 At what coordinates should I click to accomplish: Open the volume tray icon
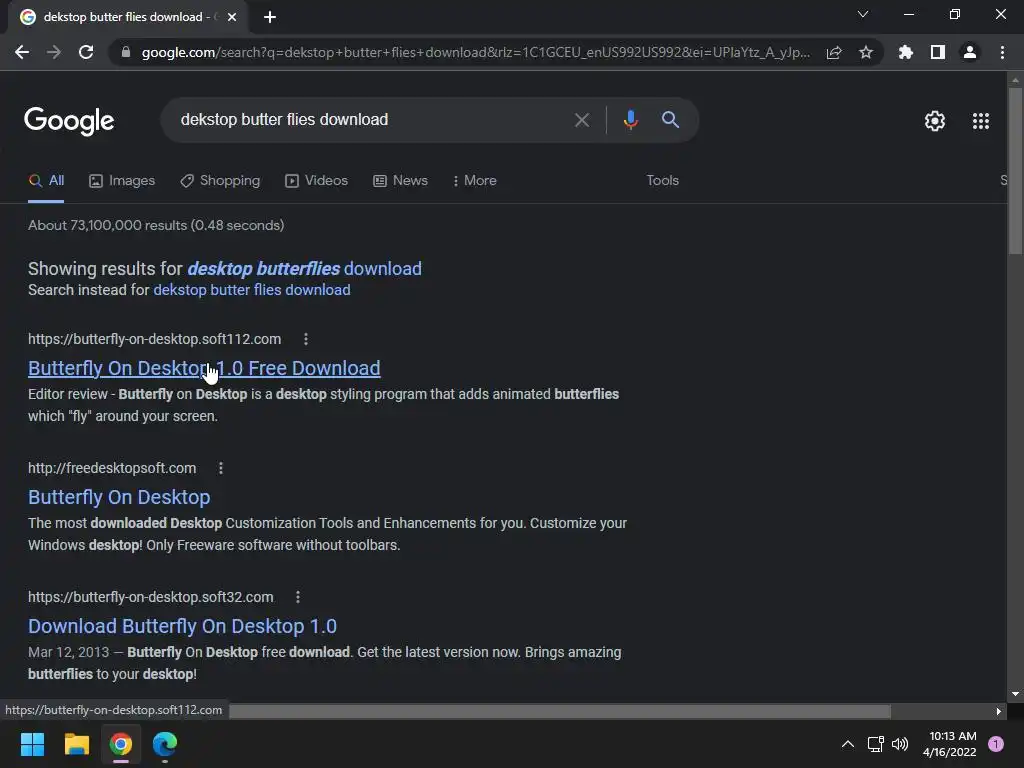click(900, 744)
